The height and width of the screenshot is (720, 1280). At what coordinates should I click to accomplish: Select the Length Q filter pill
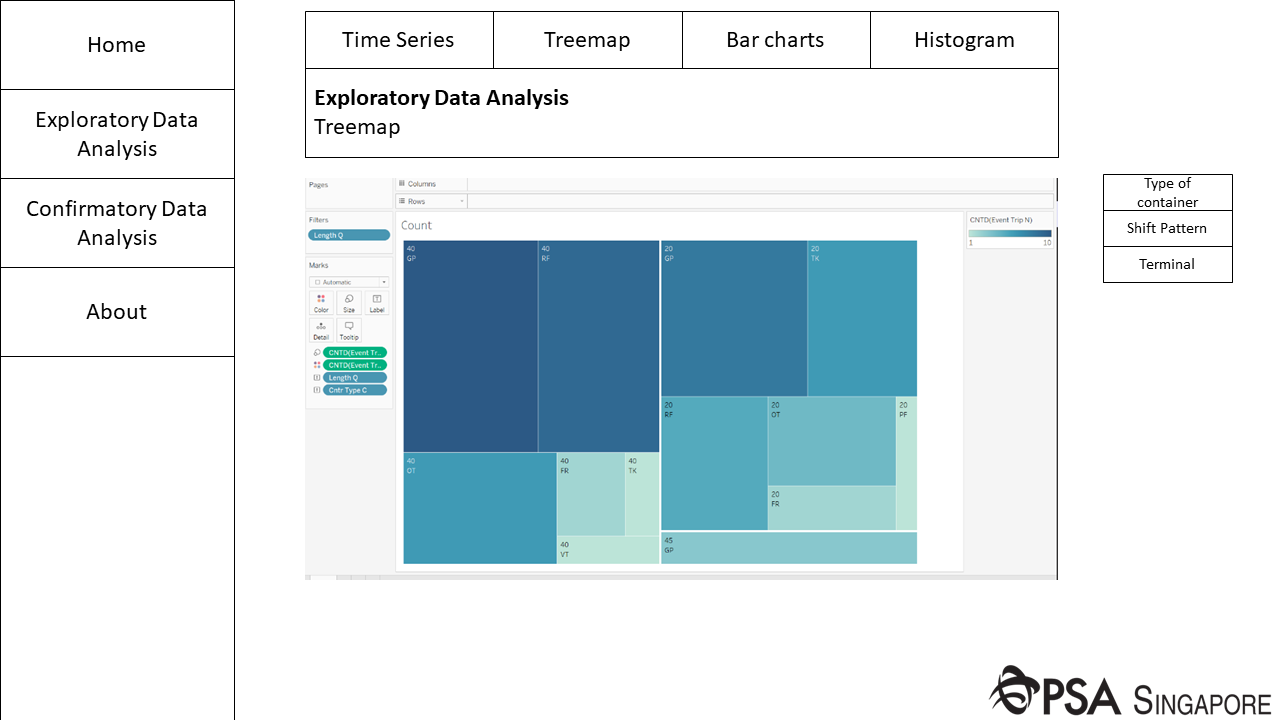tap(349, 235)
